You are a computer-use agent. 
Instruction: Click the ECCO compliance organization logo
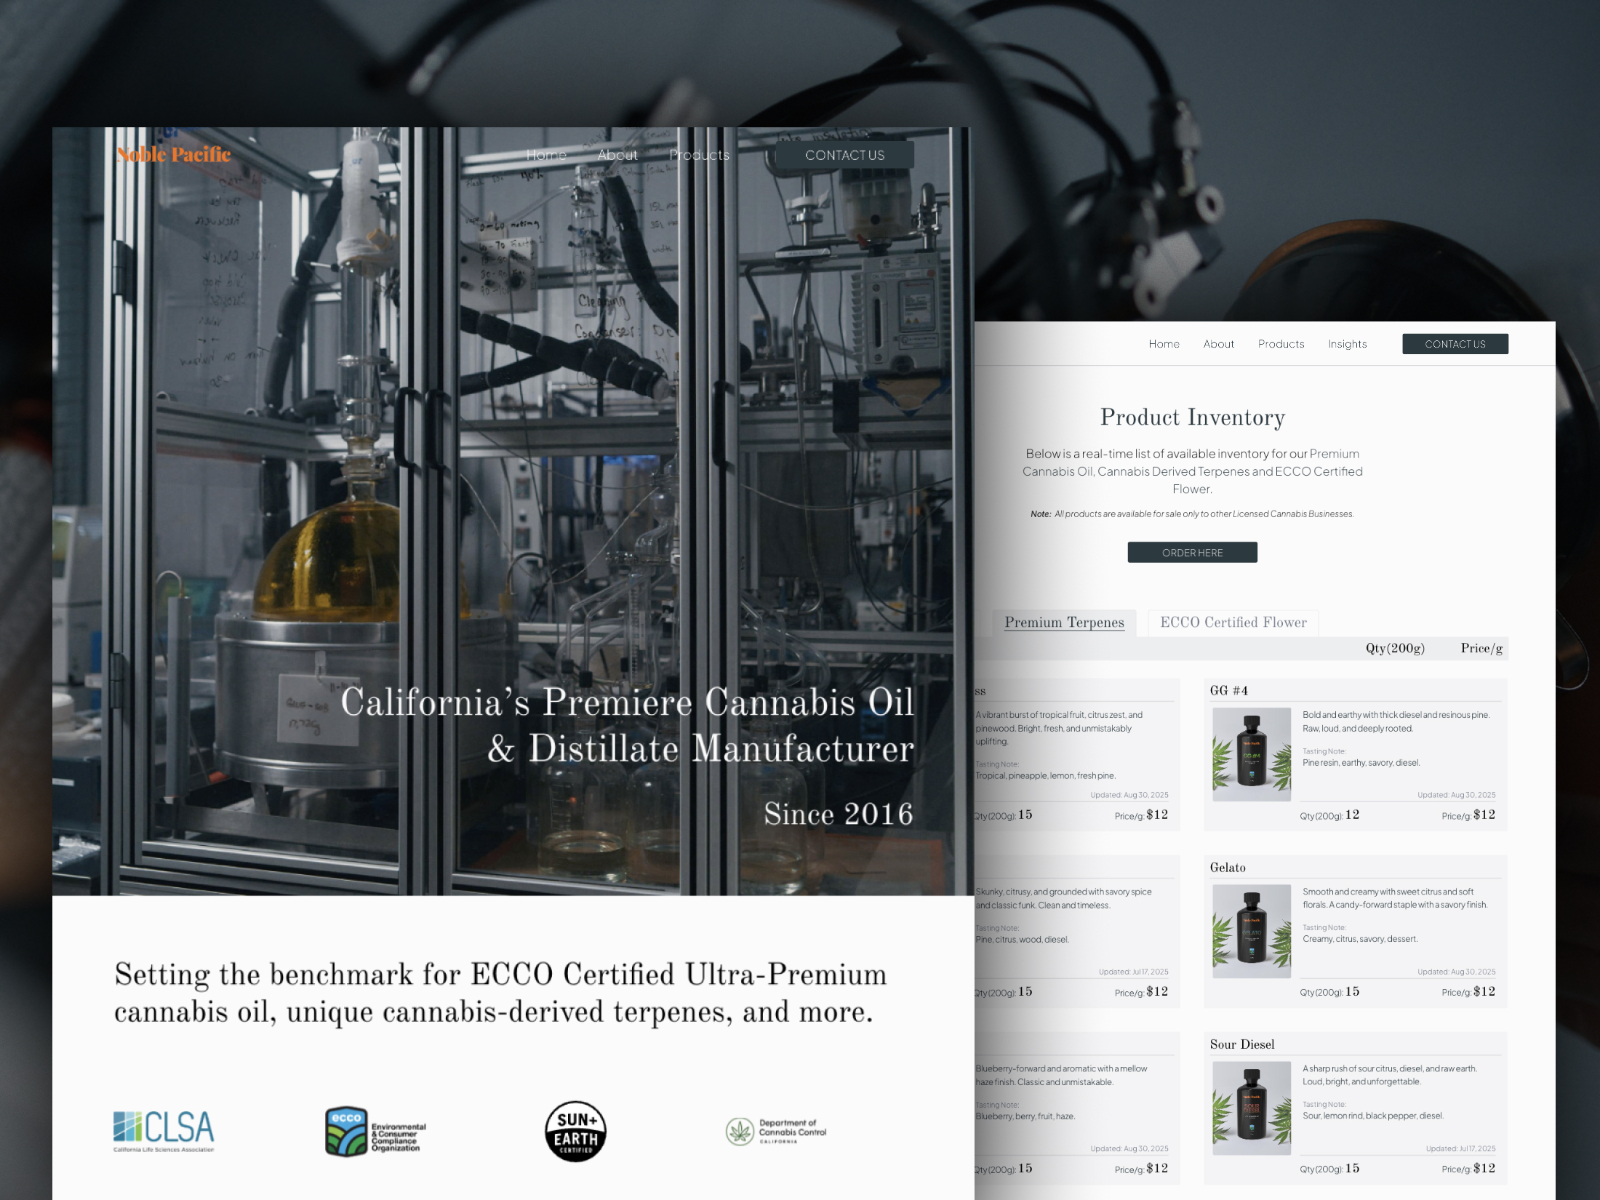point(376,1131)
